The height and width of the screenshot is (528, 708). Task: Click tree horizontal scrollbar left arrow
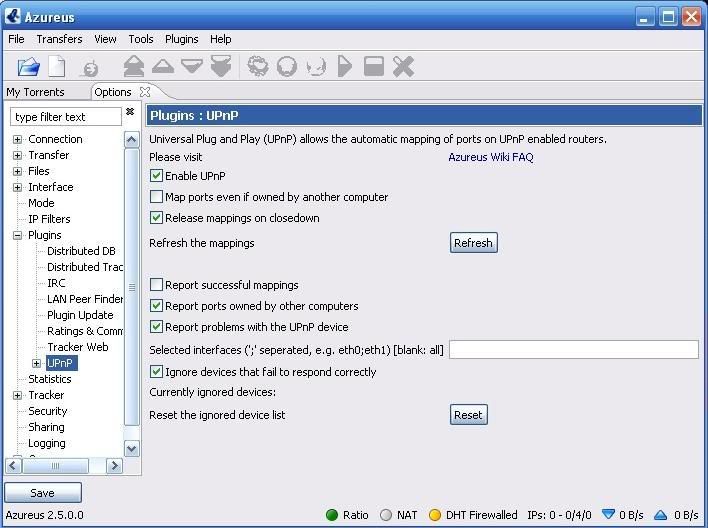[13, 466]
